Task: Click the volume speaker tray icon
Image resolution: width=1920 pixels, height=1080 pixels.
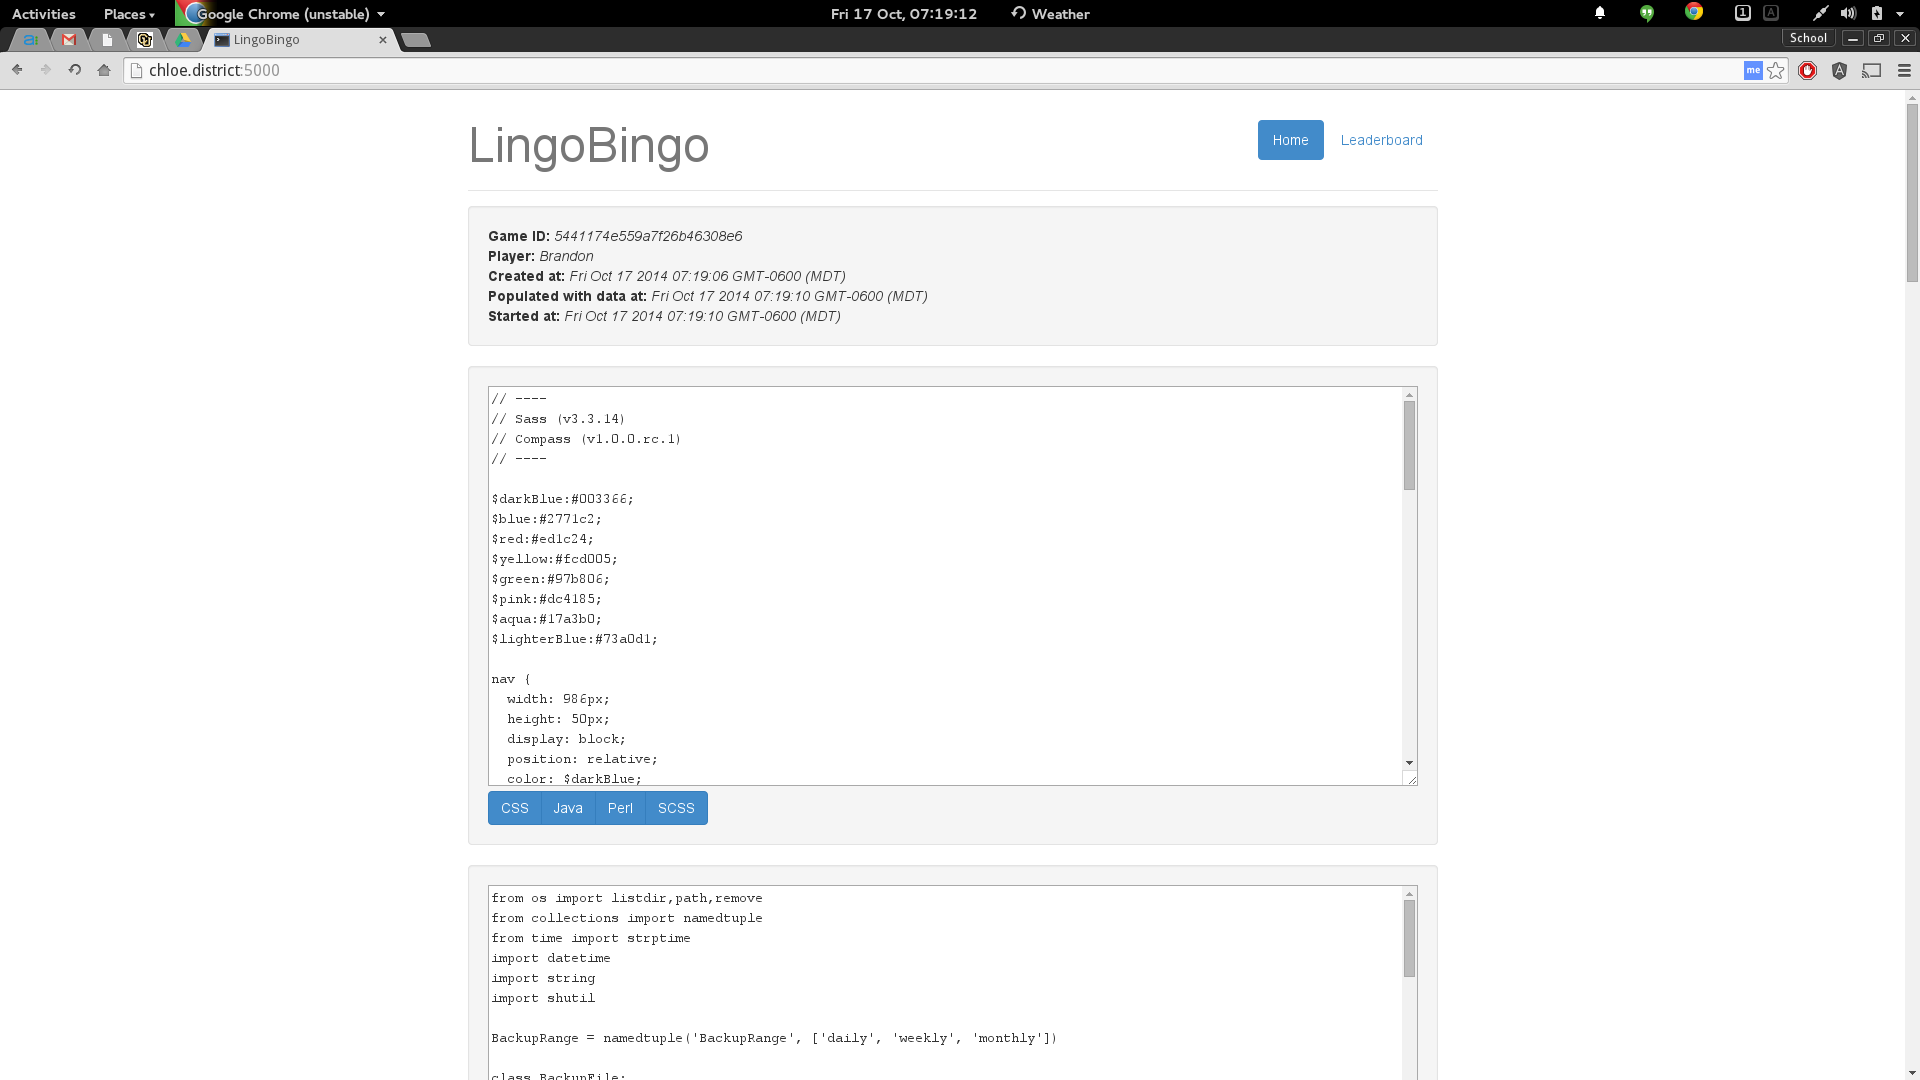Action: 1848,13
